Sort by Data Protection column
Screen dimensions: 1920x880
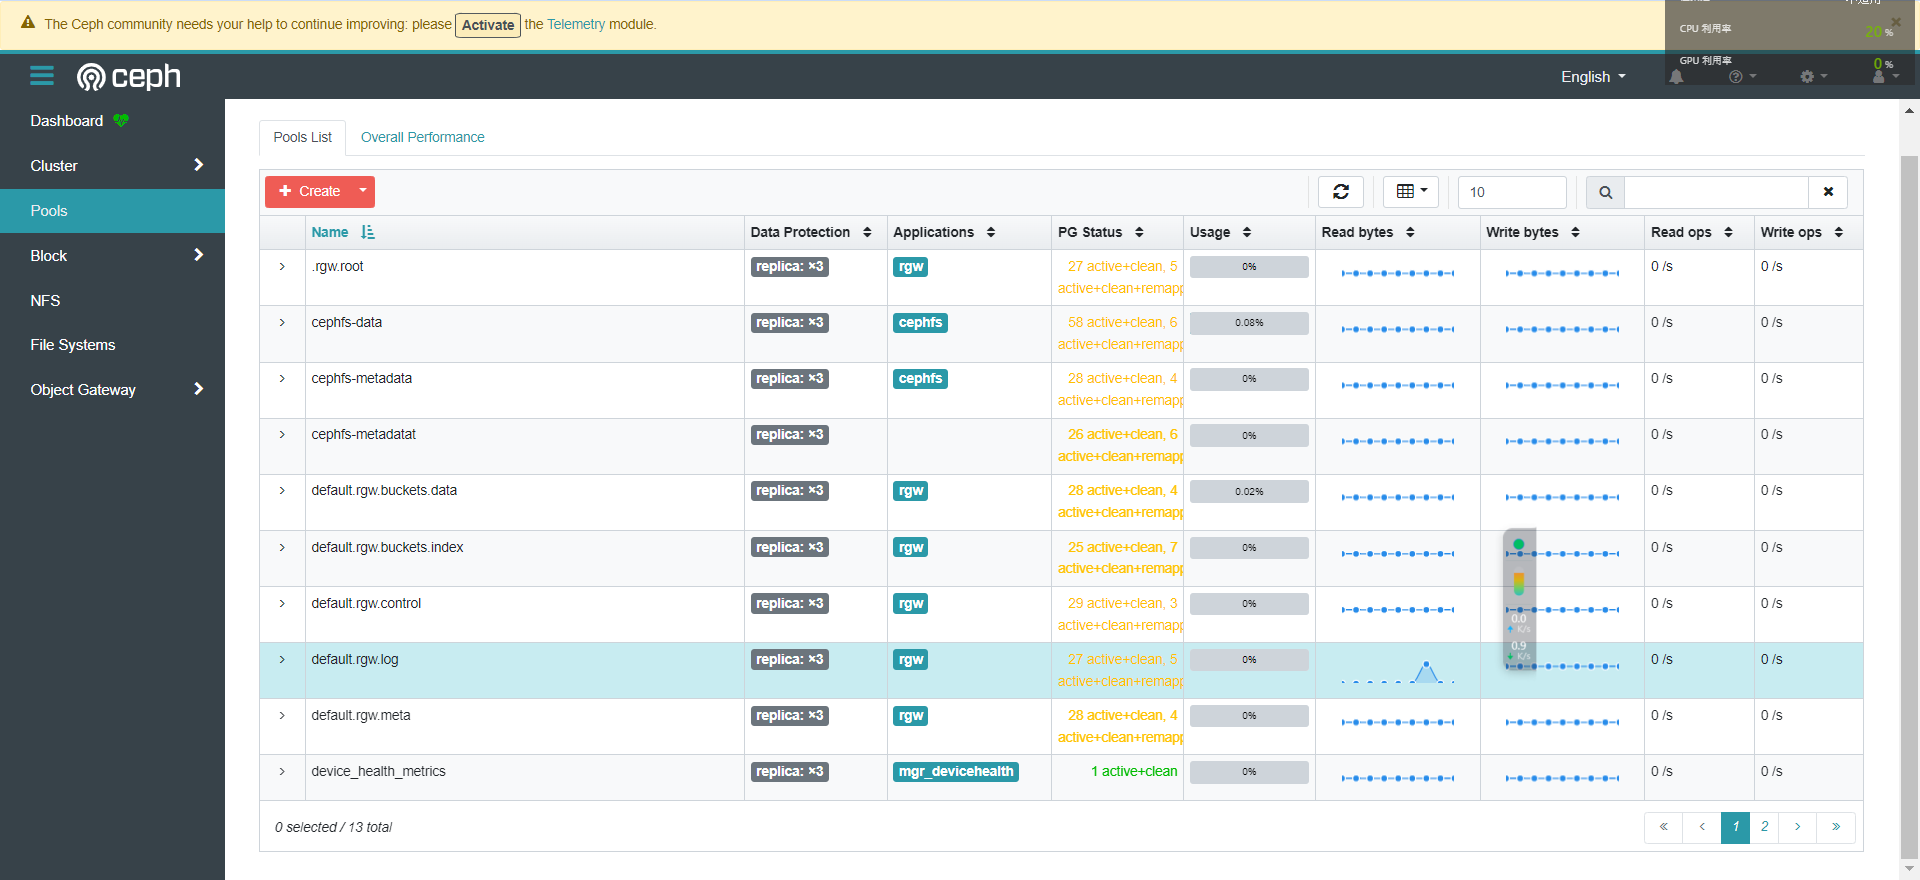tap(811, 232)
